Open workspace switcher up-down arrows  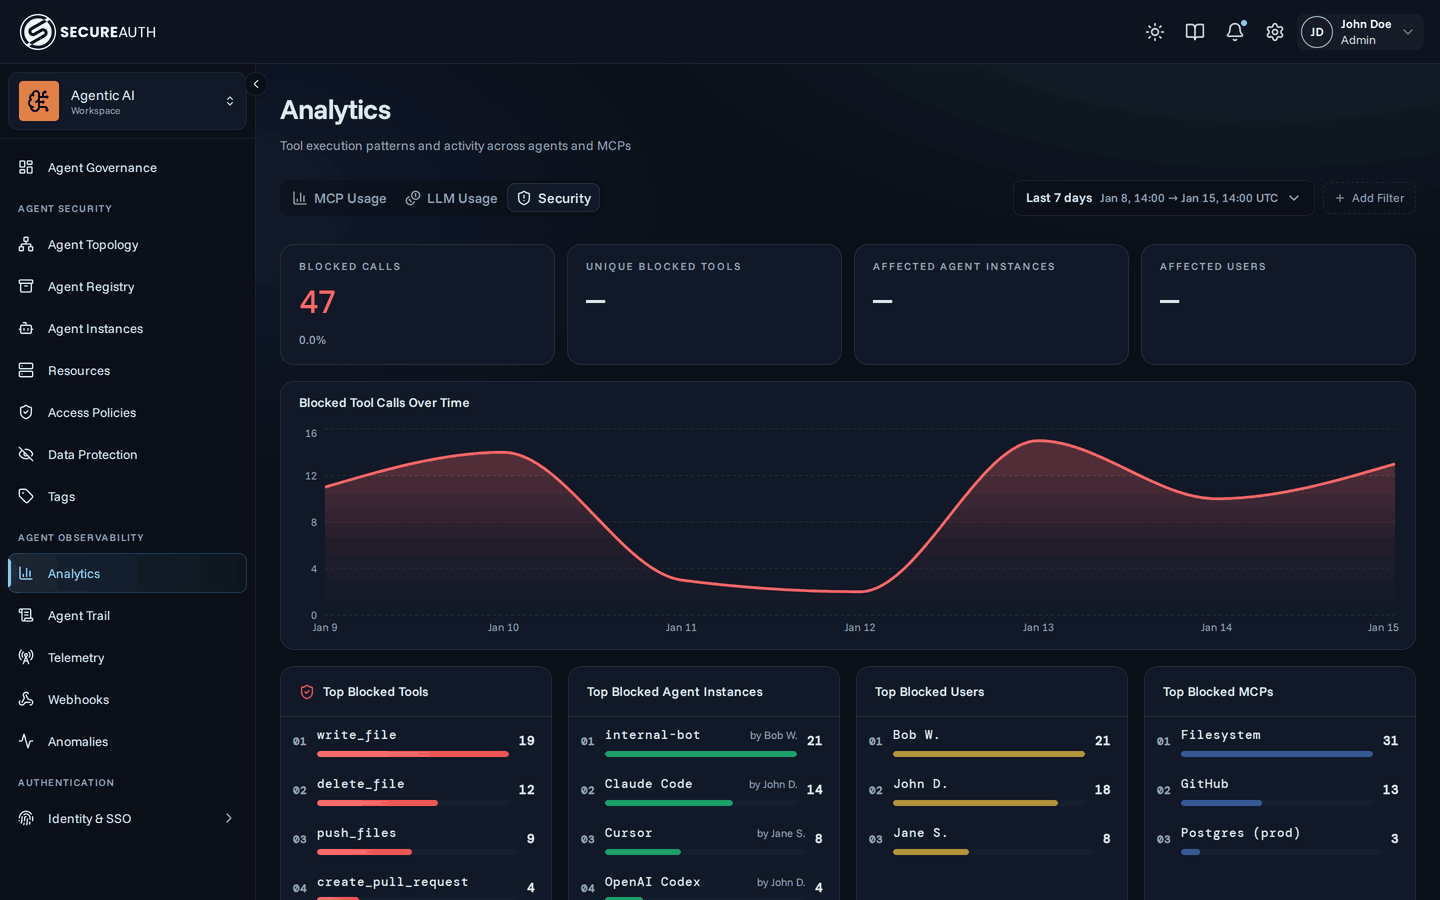230,101
